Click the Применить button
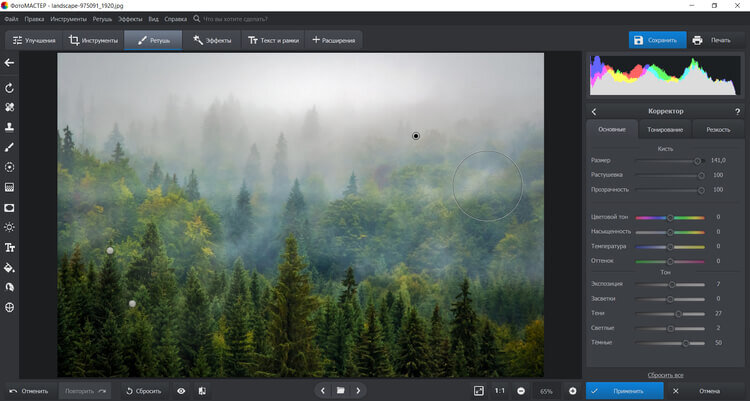Image resolution: width=750 pixels, height=401 pixels. tap(625, 391)
